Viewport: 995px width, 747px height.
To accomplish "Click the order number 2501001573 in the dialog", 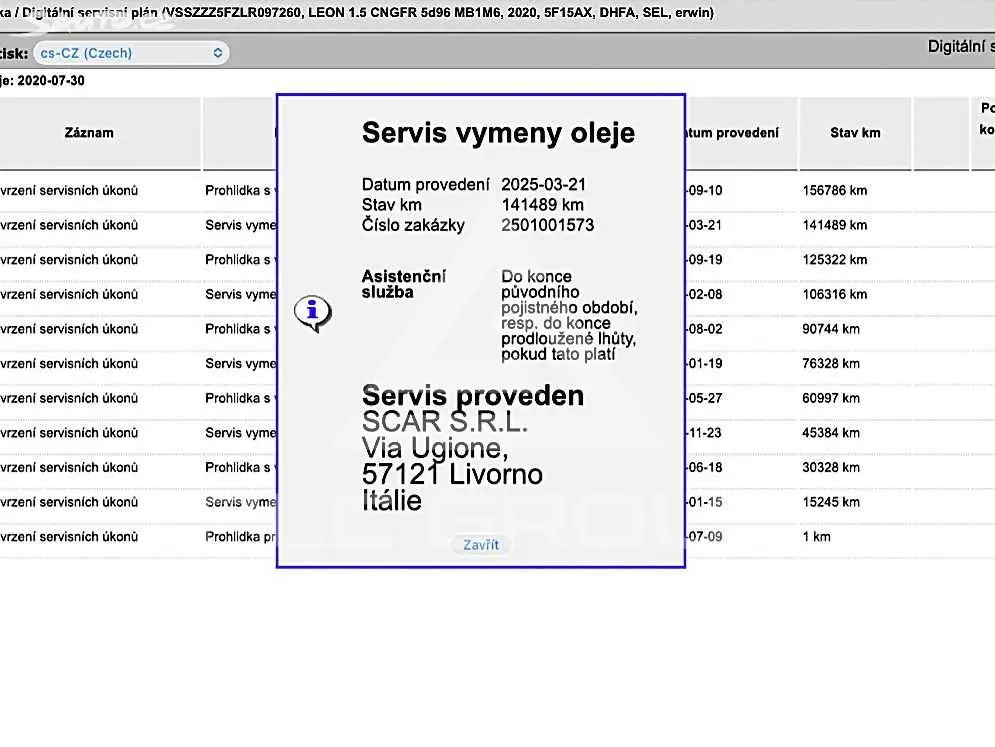I will point(548,225).
